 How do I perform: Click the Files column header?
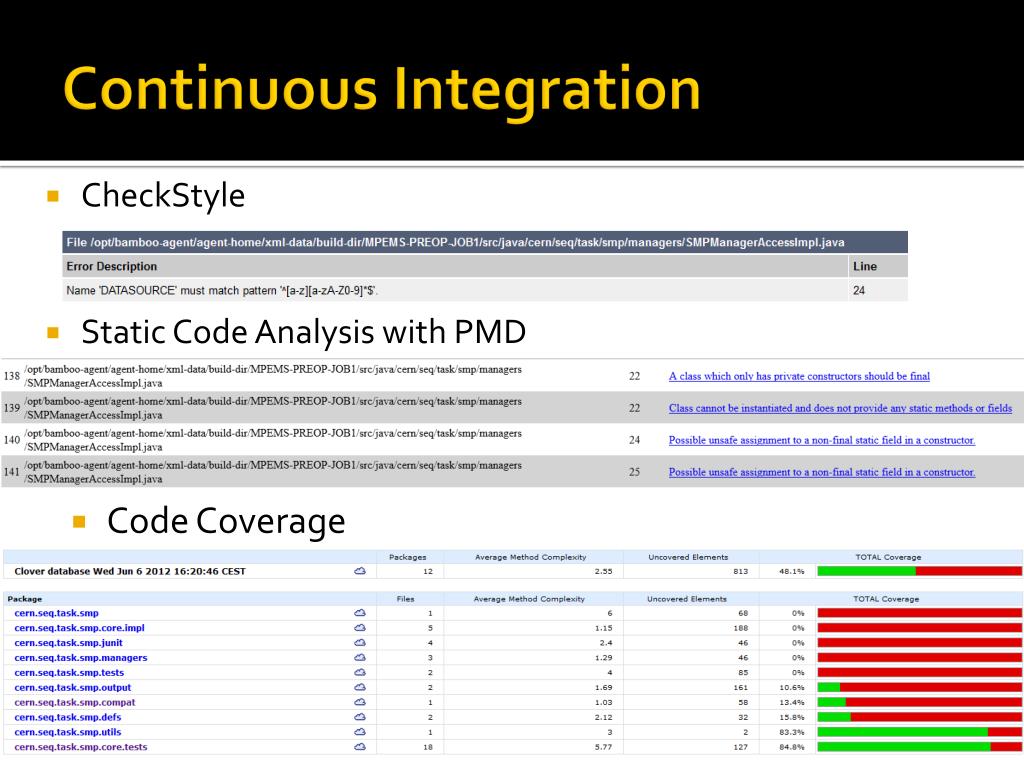tap(406, 599)
